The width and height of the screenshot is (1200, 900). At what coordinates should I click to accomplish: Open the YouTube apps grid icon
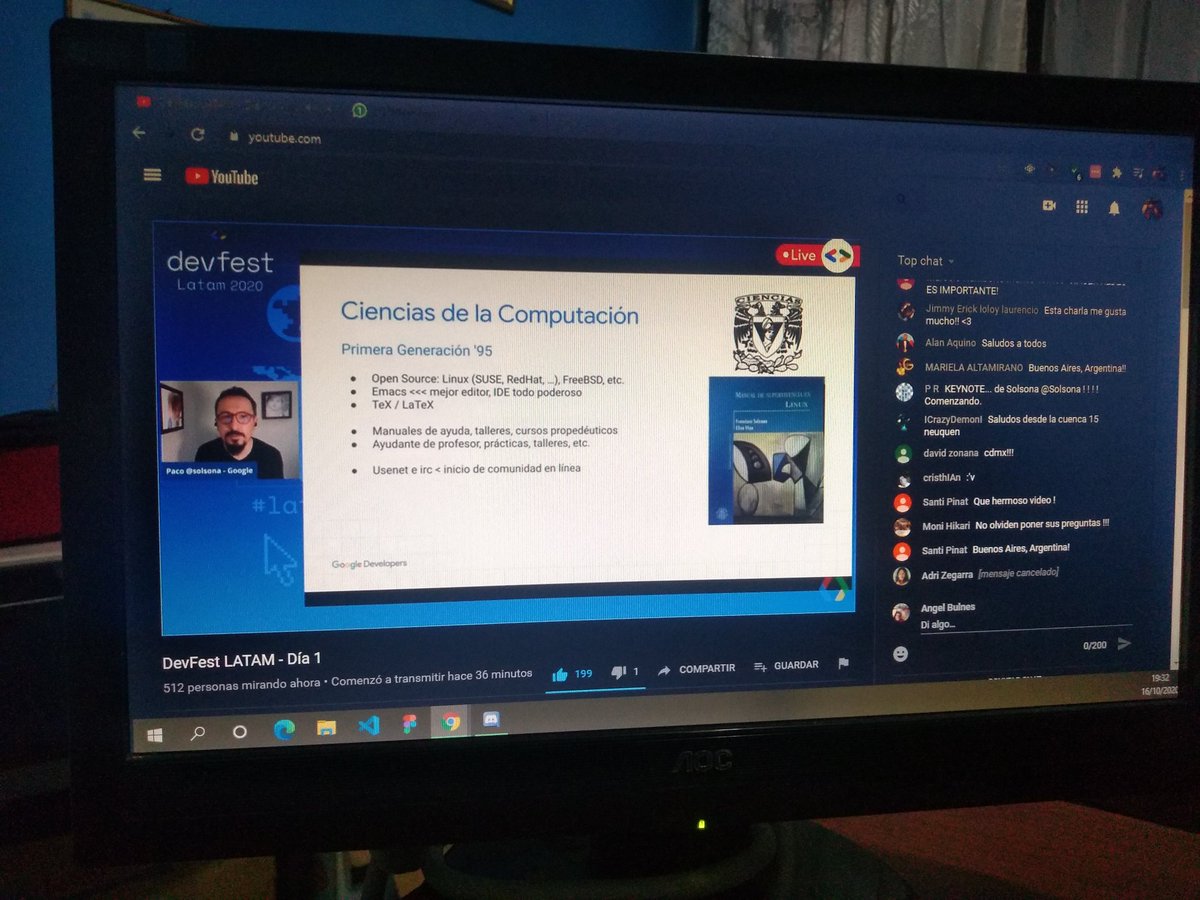coord(1081,207)
